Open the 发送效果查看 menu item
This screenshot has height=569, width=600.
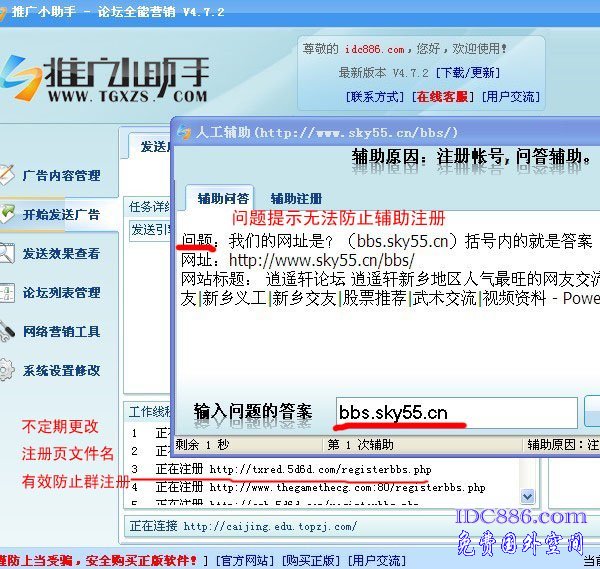[x=61, y=254]
